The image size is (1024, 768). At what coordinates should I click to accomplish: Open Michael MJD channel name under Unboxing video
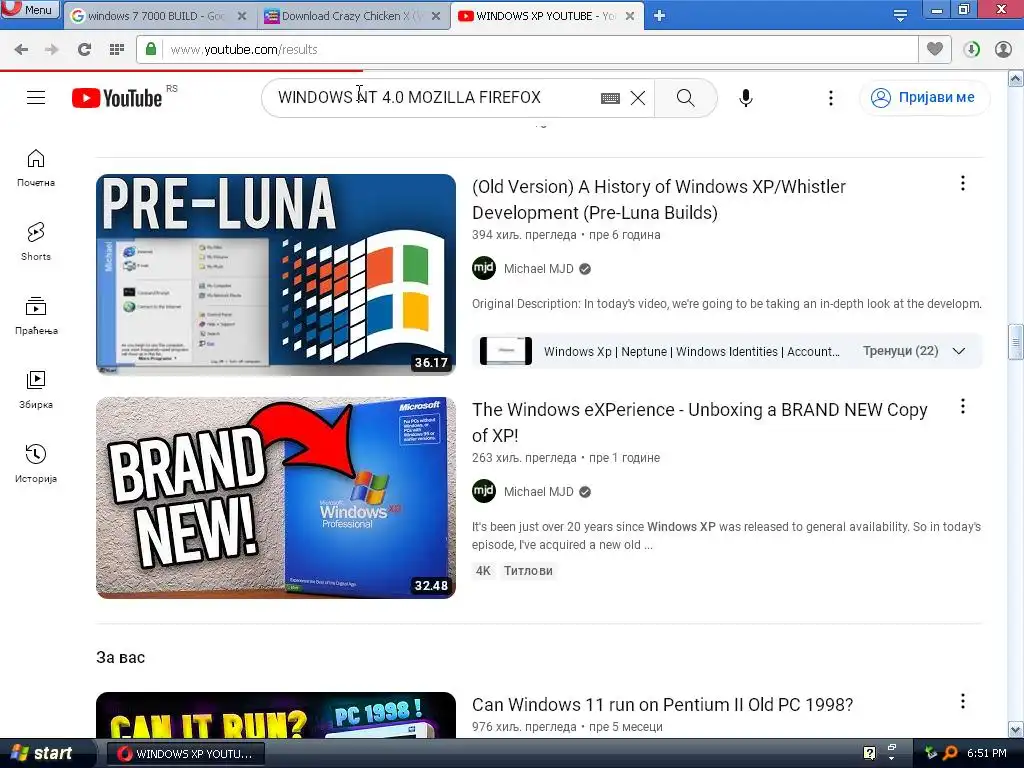coord(539,492)
